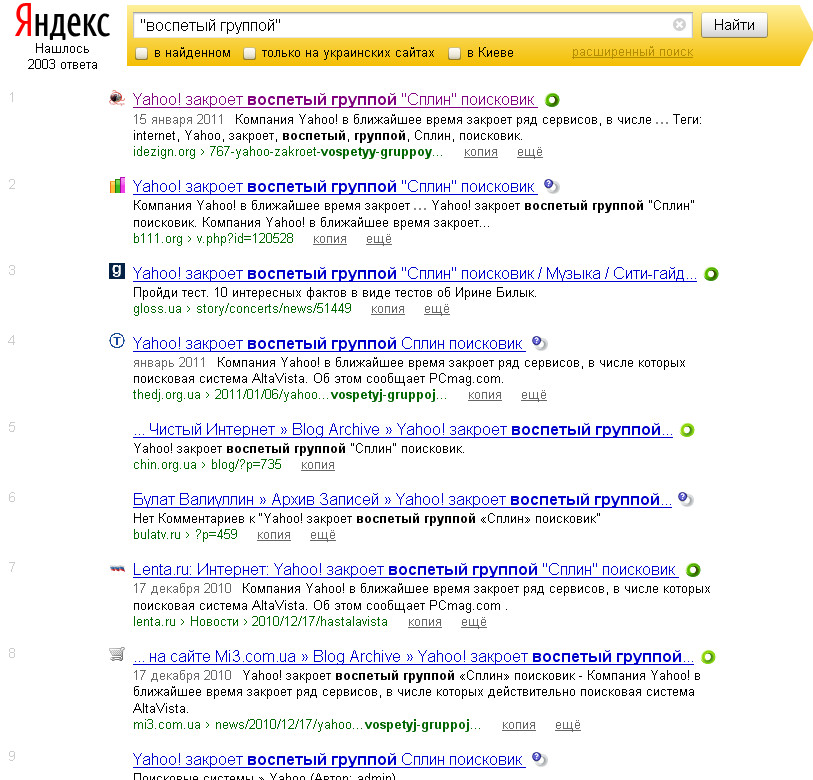The image size is (813, 780).
Task: Open 'расширенный поиск' advanced search
Action: [633, 52]
